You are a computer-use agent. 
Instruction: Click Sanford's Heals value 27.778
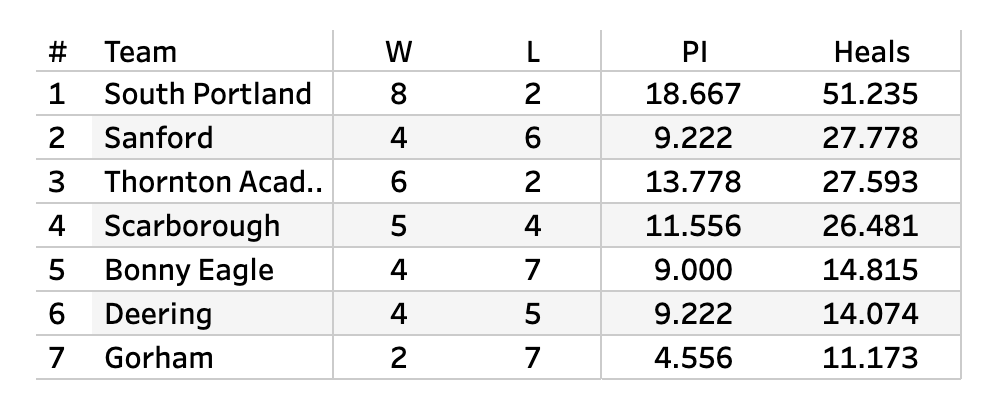tap(870, 138)
